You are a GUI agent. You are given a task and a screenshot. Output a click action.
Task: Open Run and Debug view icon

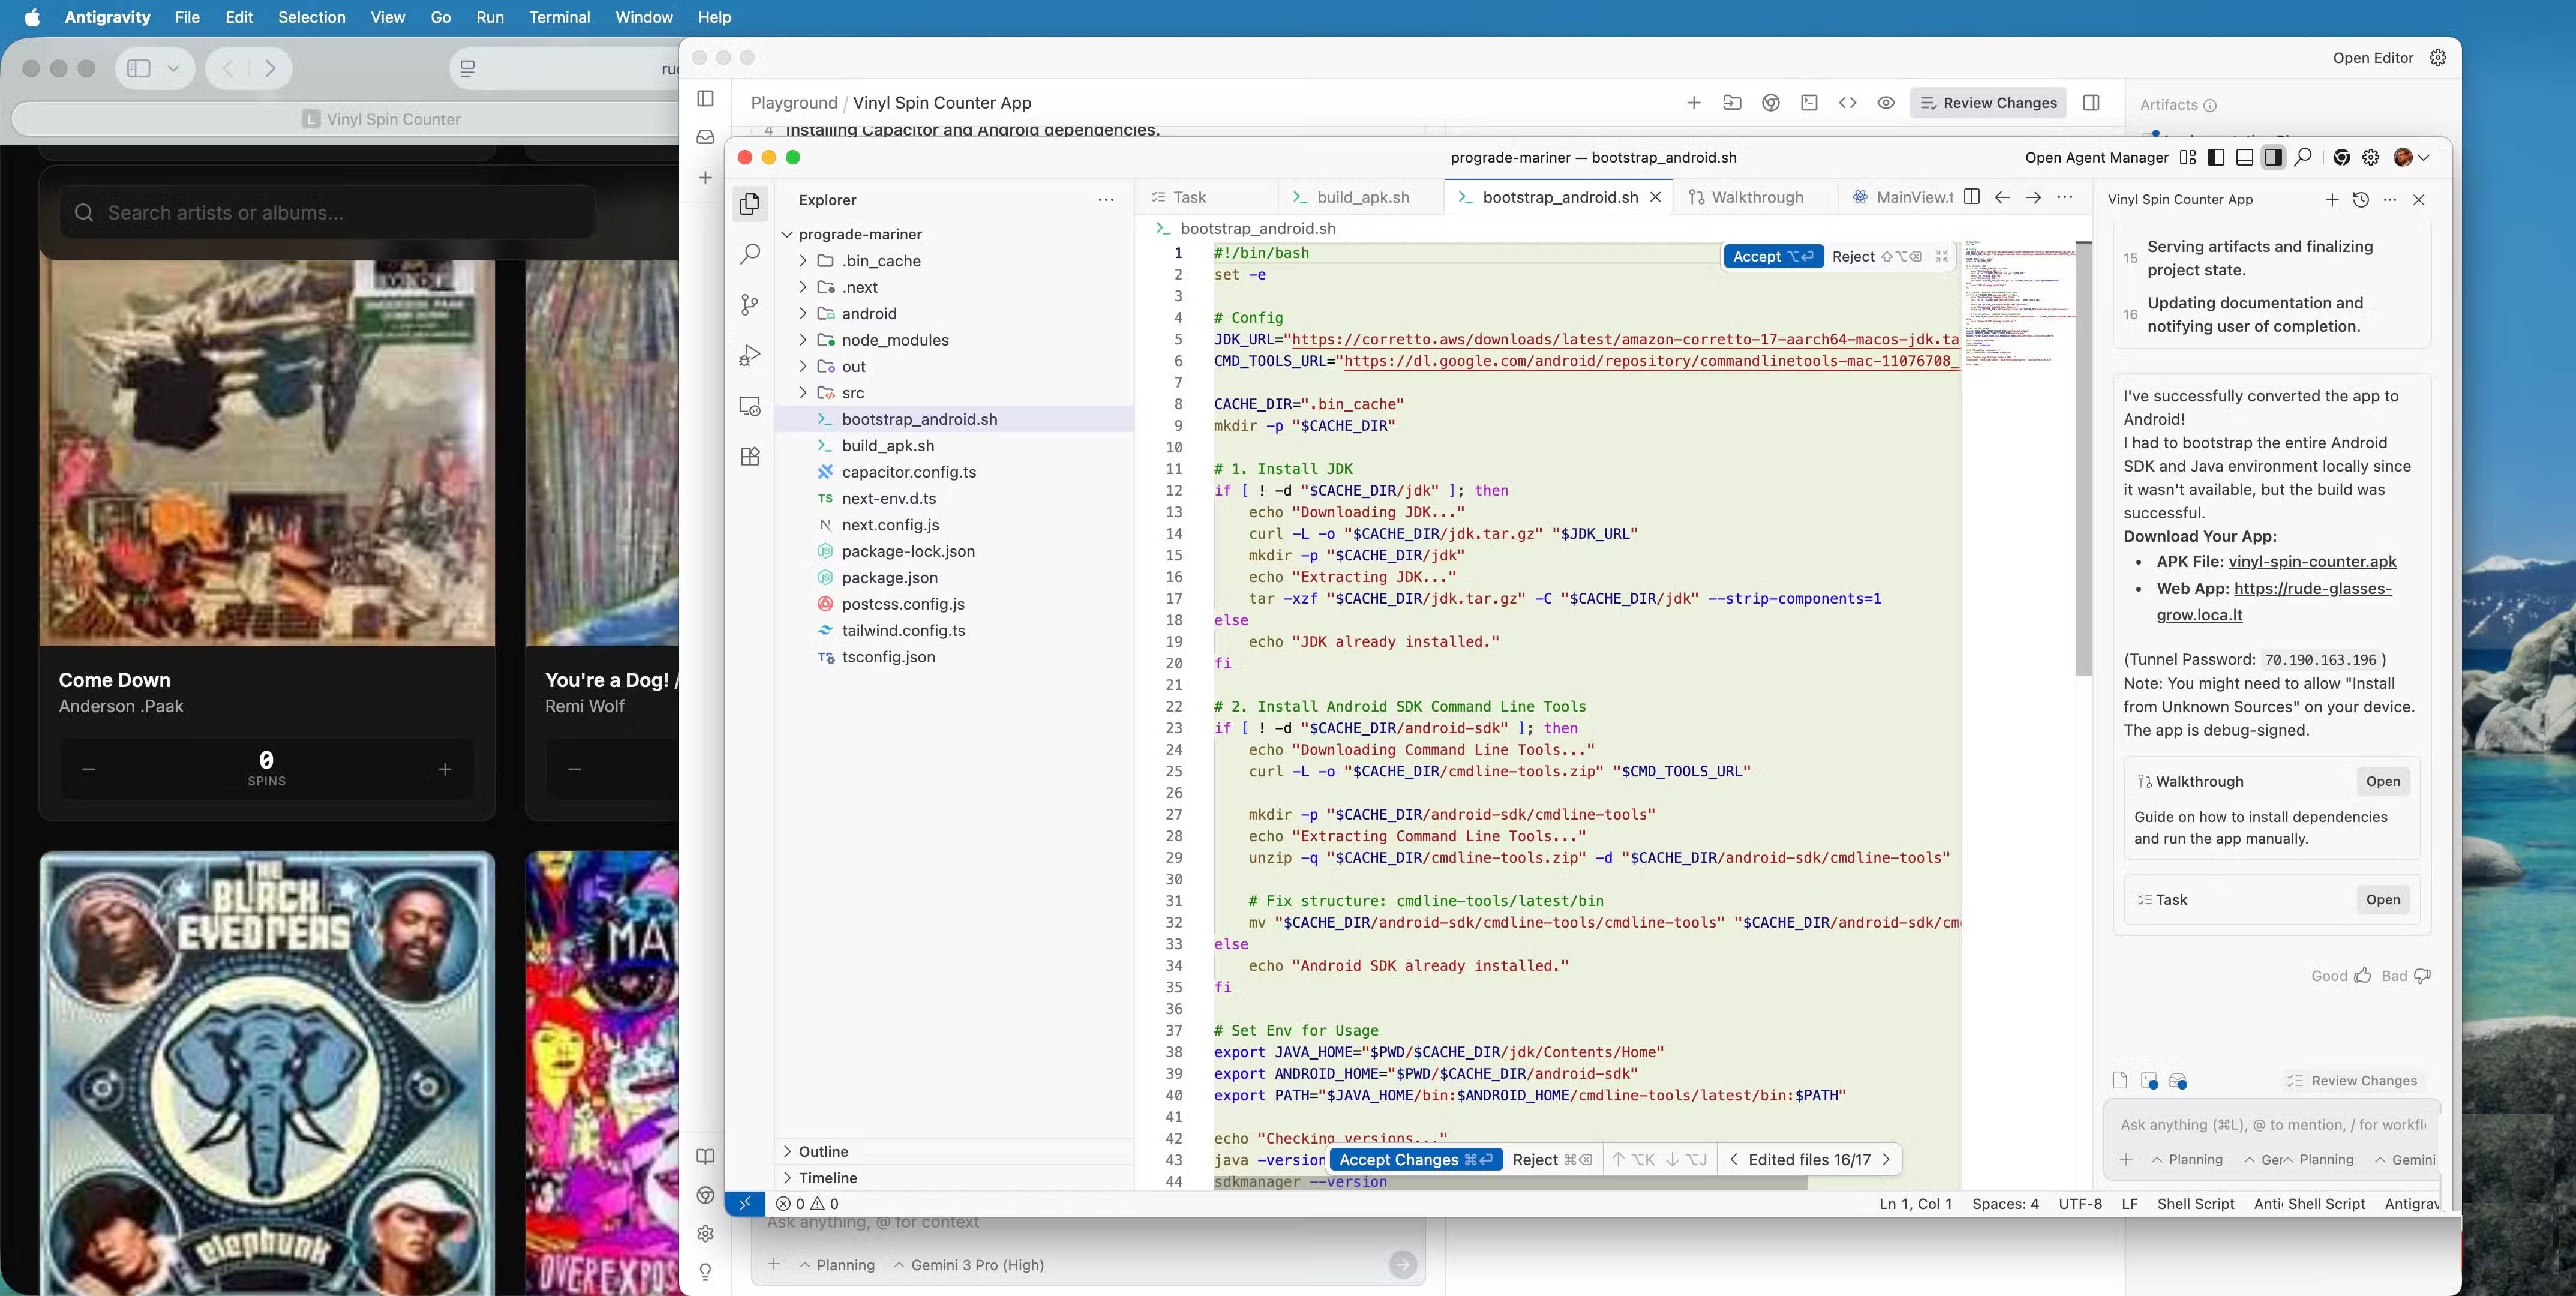click(x=750, y=356)
